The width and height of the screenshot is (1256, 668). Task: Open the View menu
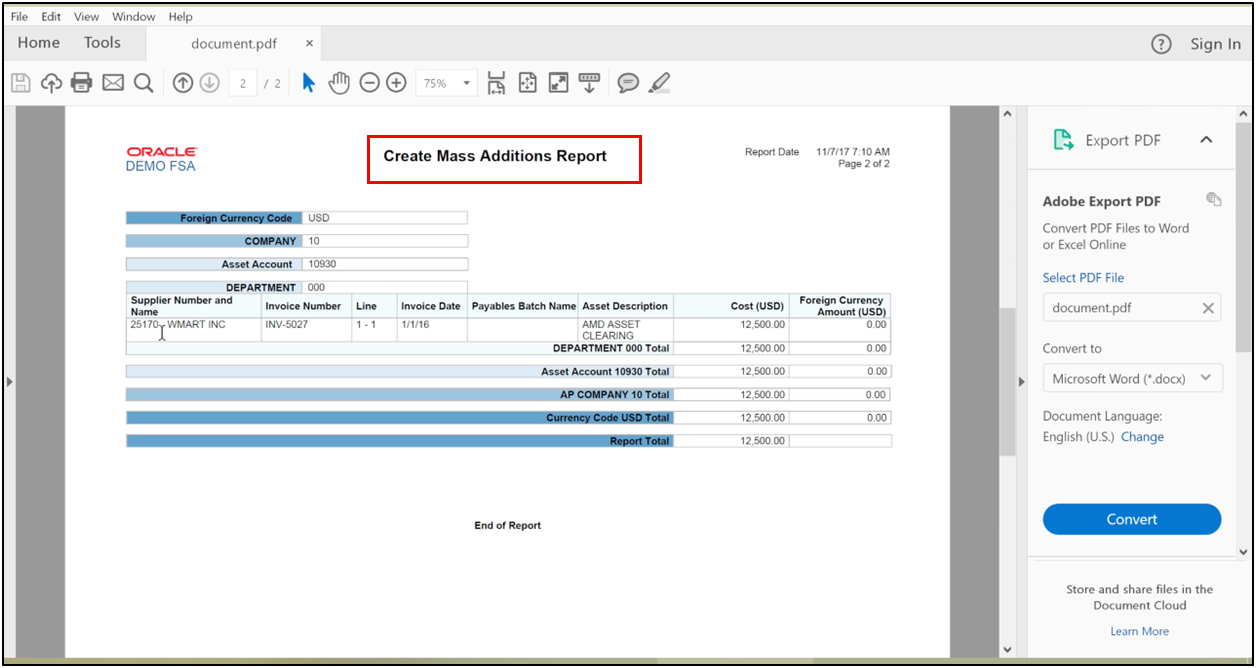point(86,16)
